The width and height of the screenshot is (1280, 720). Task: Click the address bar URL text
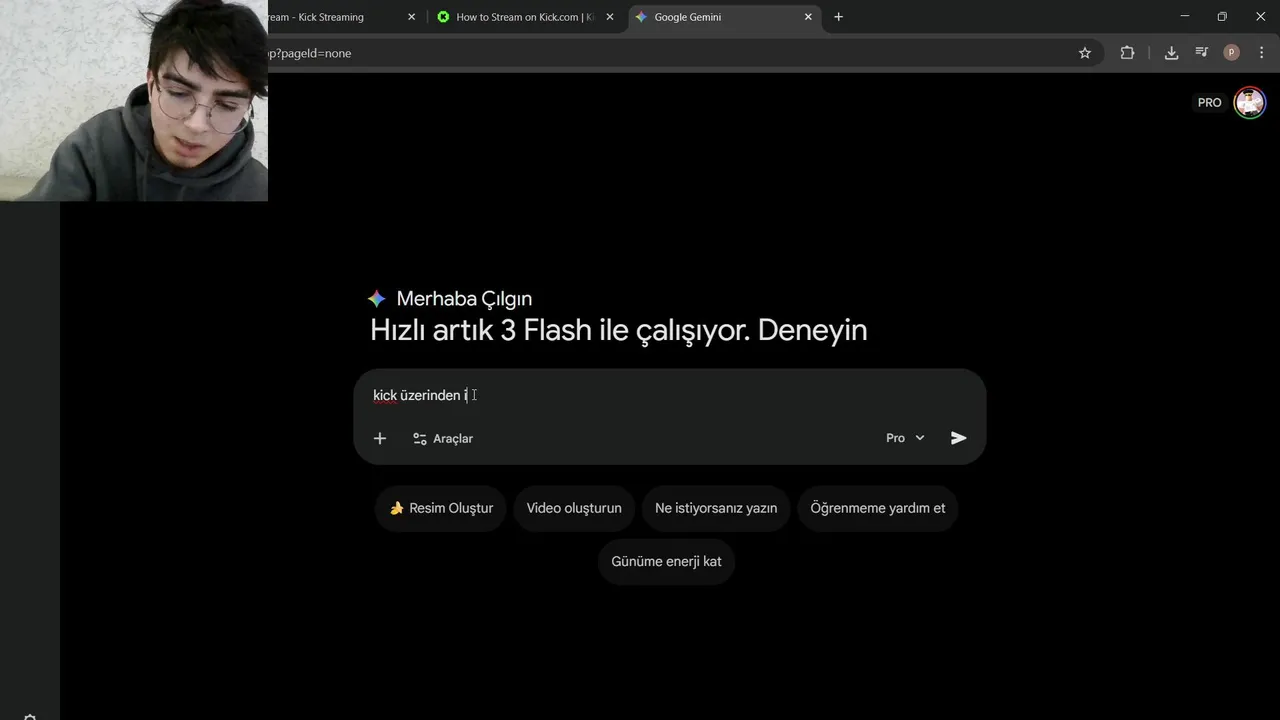[310, 53]
